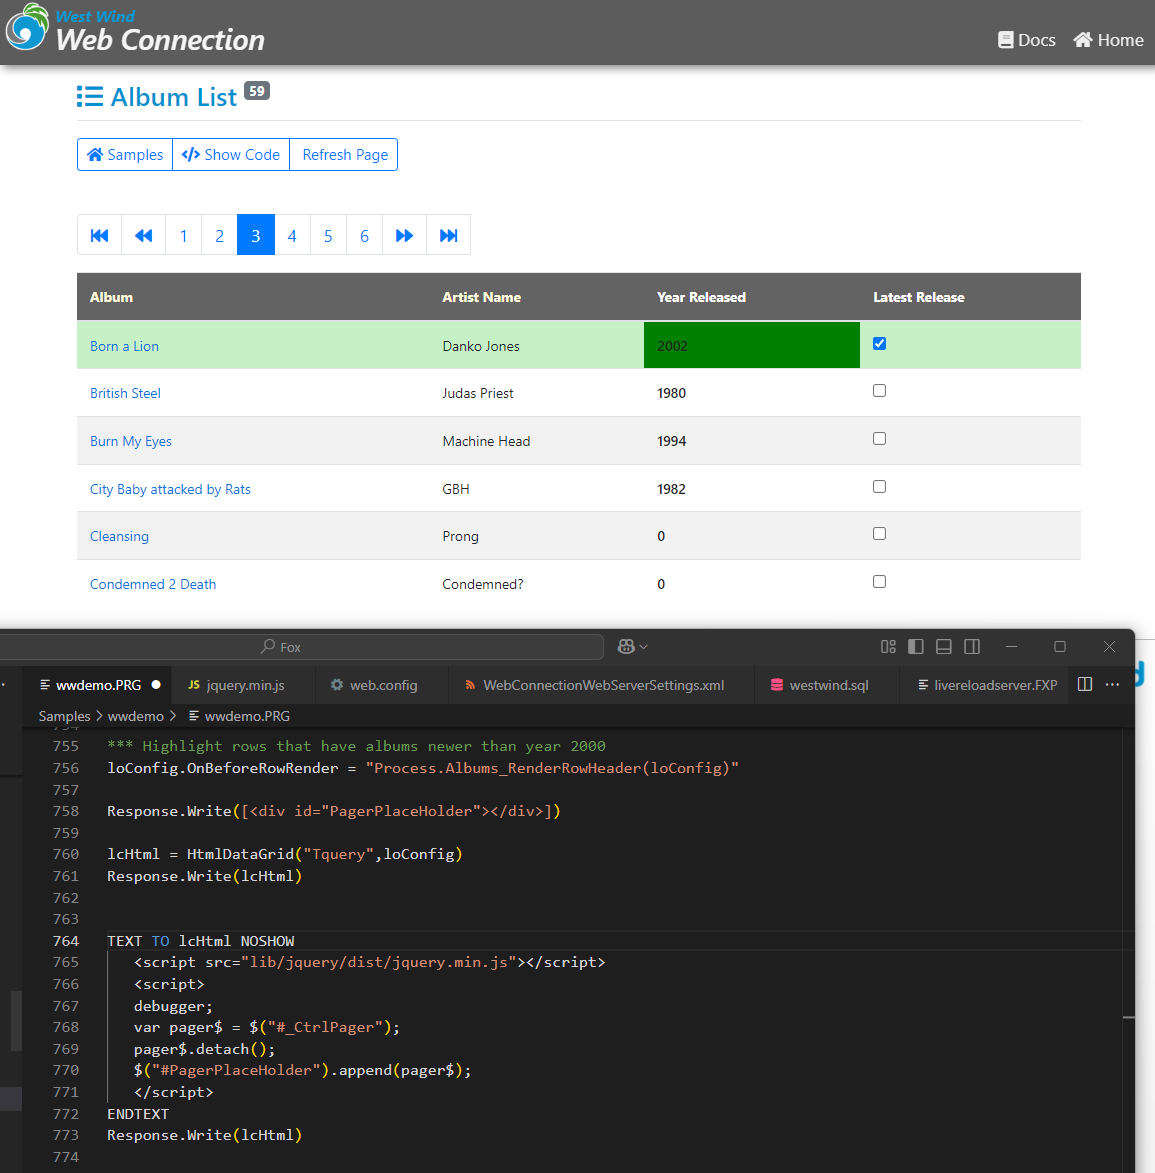Jump to first page in pager

point(99,236)
